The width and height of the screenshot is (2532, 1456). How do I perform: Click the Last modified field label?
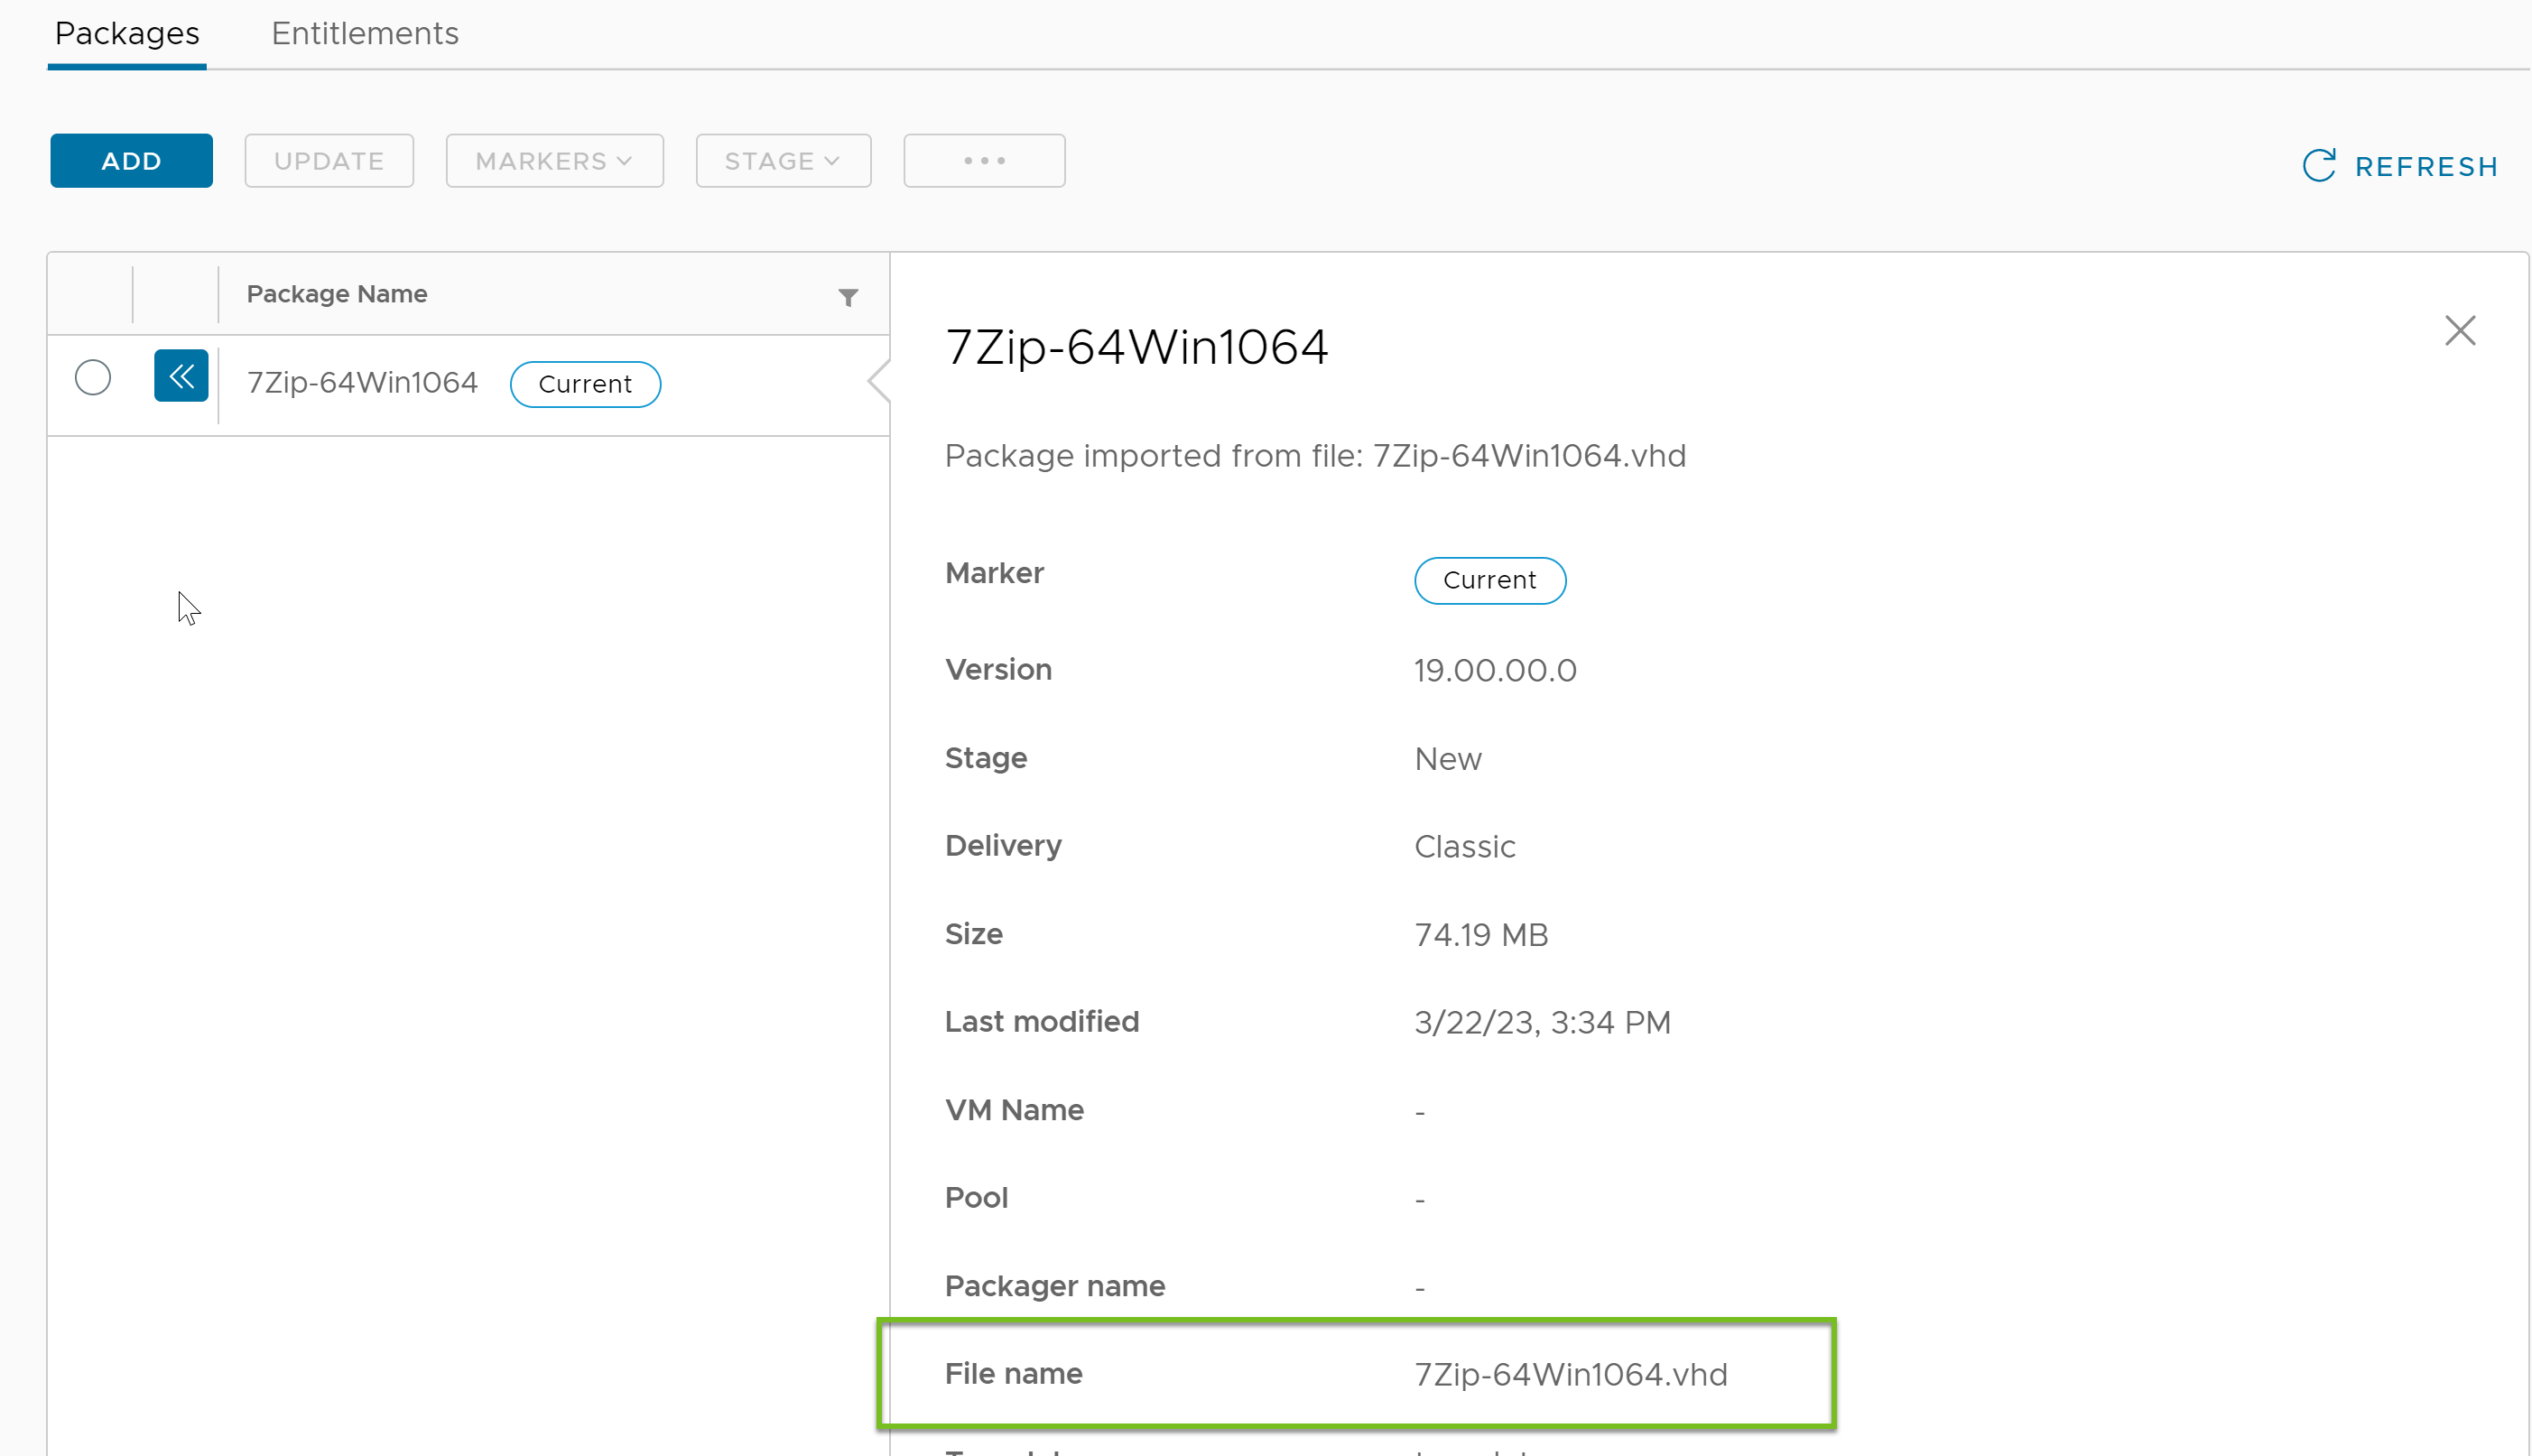tap(1042, 1022)
